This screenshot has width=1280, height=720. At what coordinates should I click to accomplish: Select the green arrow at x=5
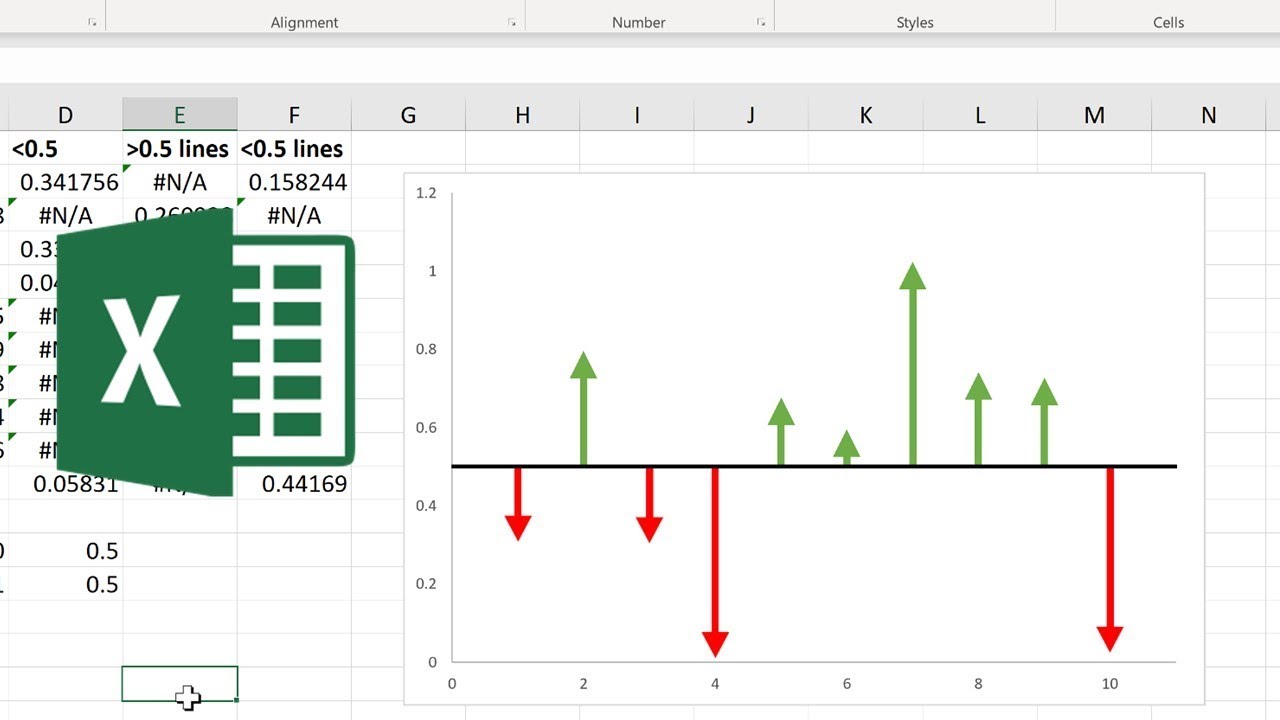tap(781, 431)
